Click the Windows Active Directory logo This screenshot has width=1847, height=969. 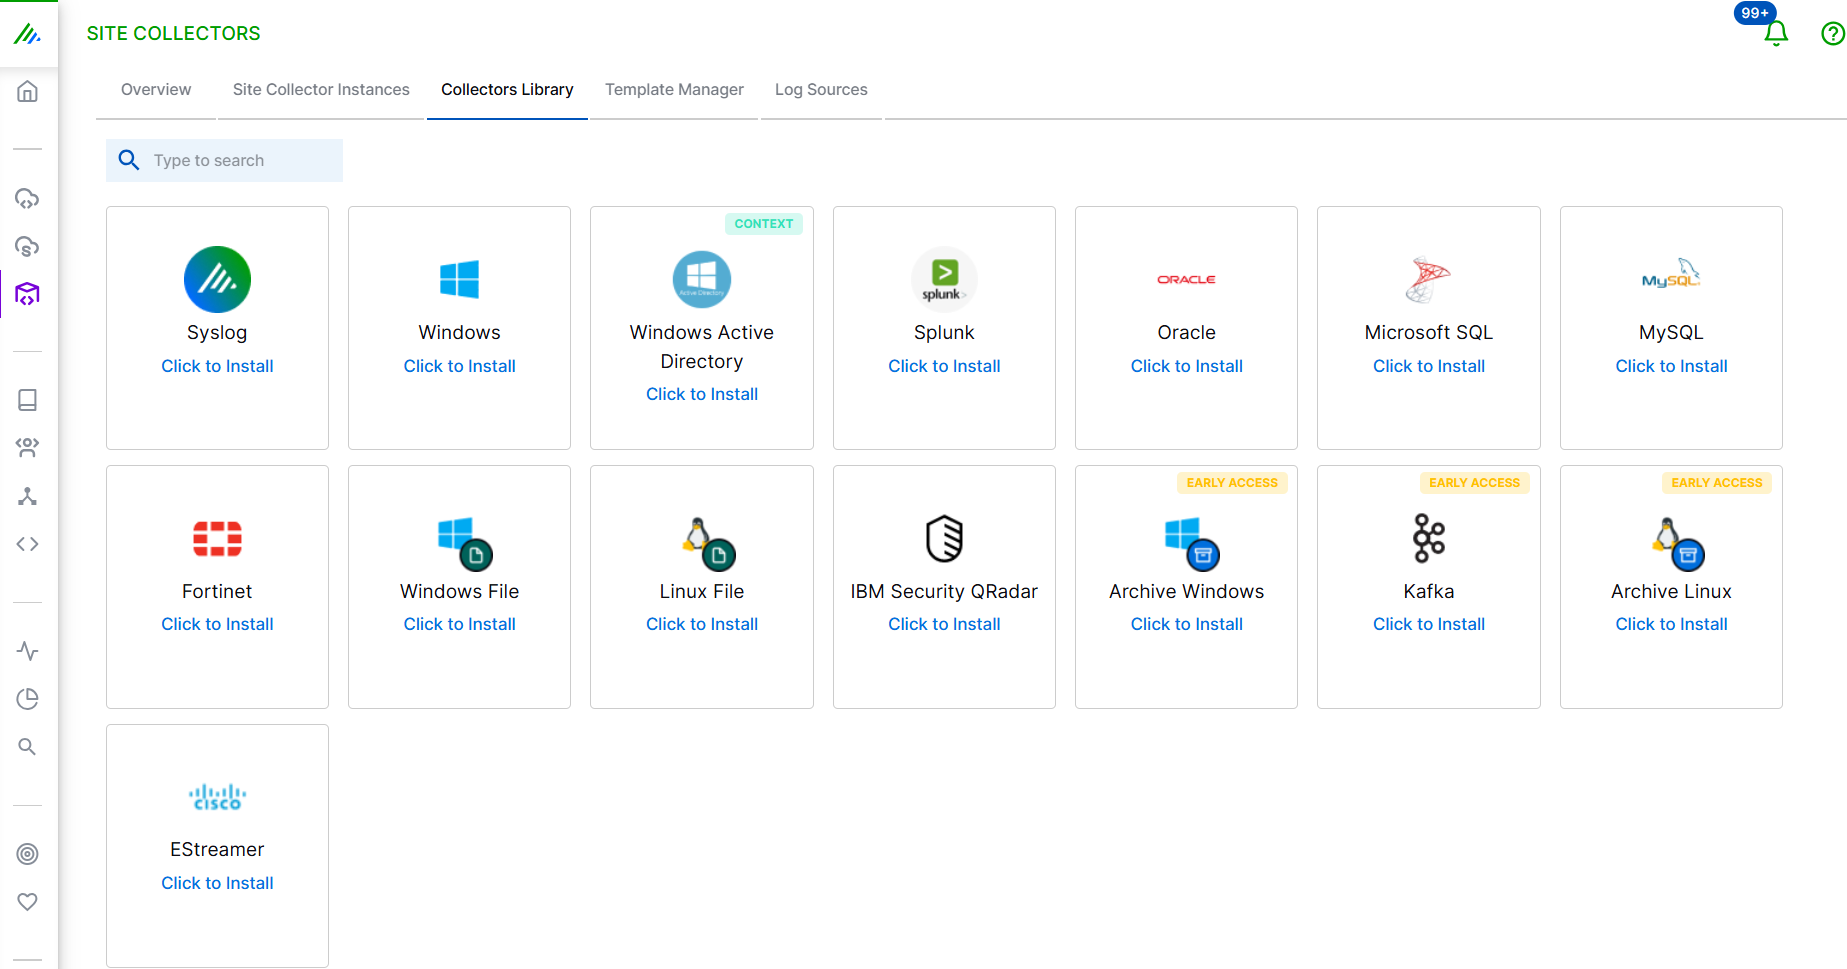coord(702,279)
